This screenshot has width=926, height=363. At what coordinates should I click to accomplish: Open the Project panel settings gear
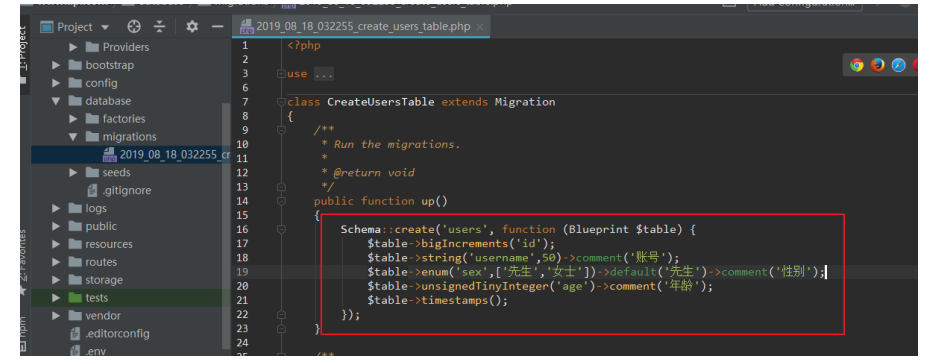[x=191, y=27]
